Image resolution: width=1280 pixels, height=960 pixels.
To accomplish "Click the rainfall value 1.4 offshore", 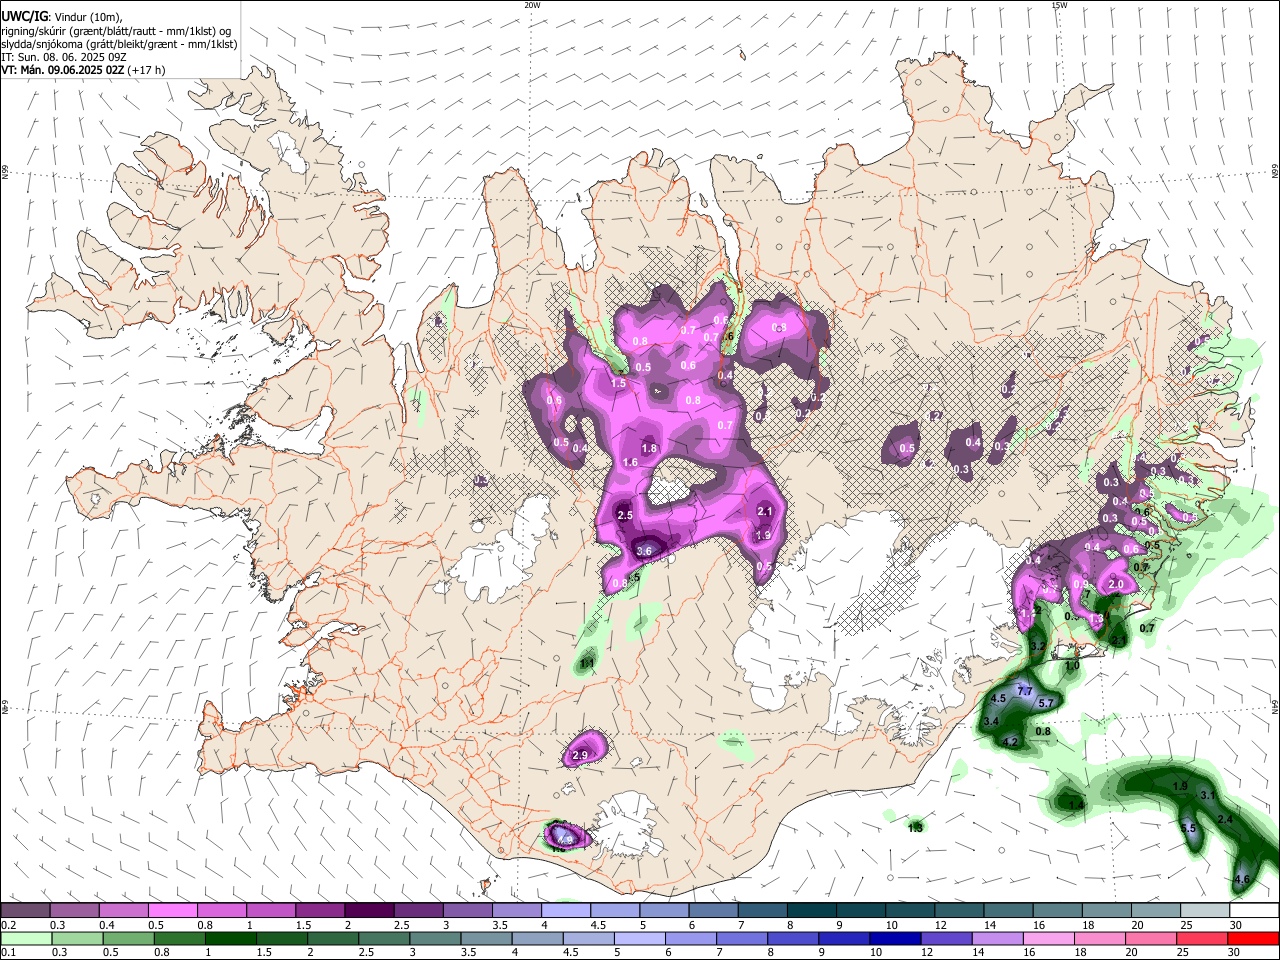I will coord(1076,805).
